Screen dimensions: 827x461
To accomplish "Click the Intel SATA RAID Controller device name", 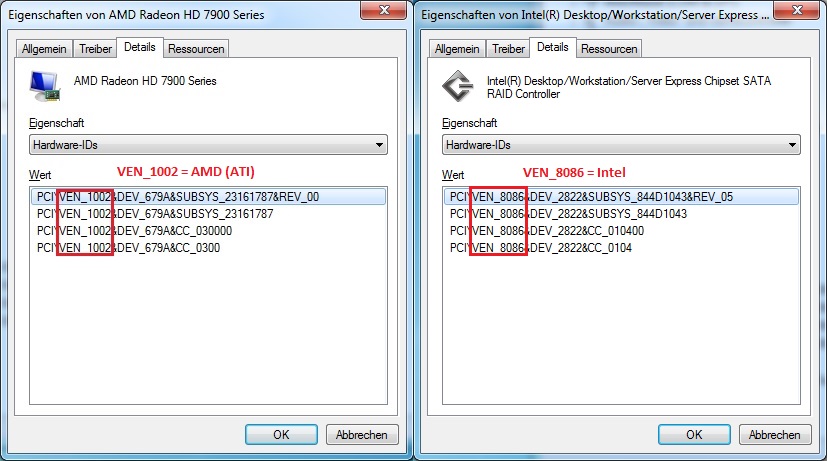I will point(629,87).
